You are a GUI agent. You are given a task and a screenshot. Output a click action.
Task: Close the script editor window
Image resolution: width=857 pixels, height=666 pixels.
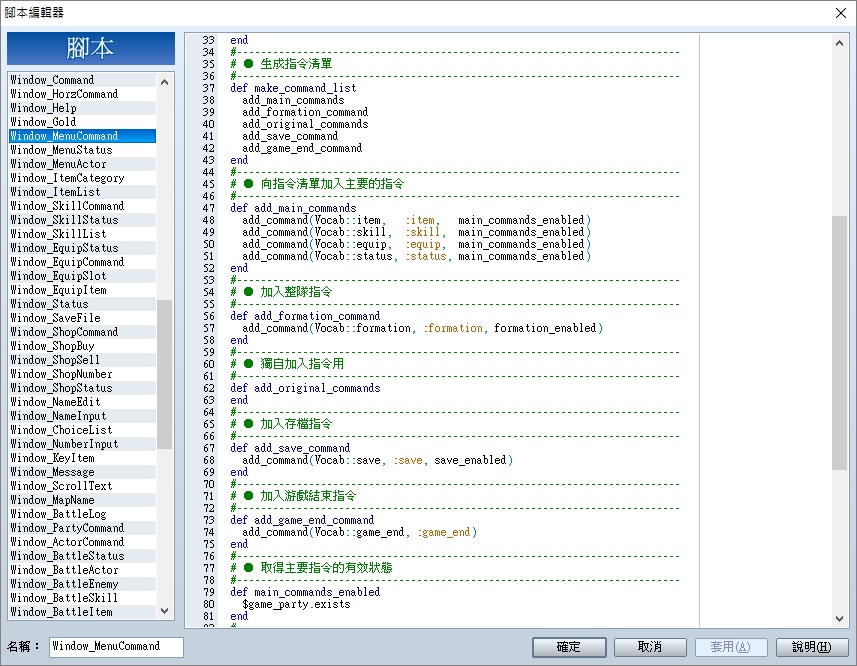(x=841, y=13)
